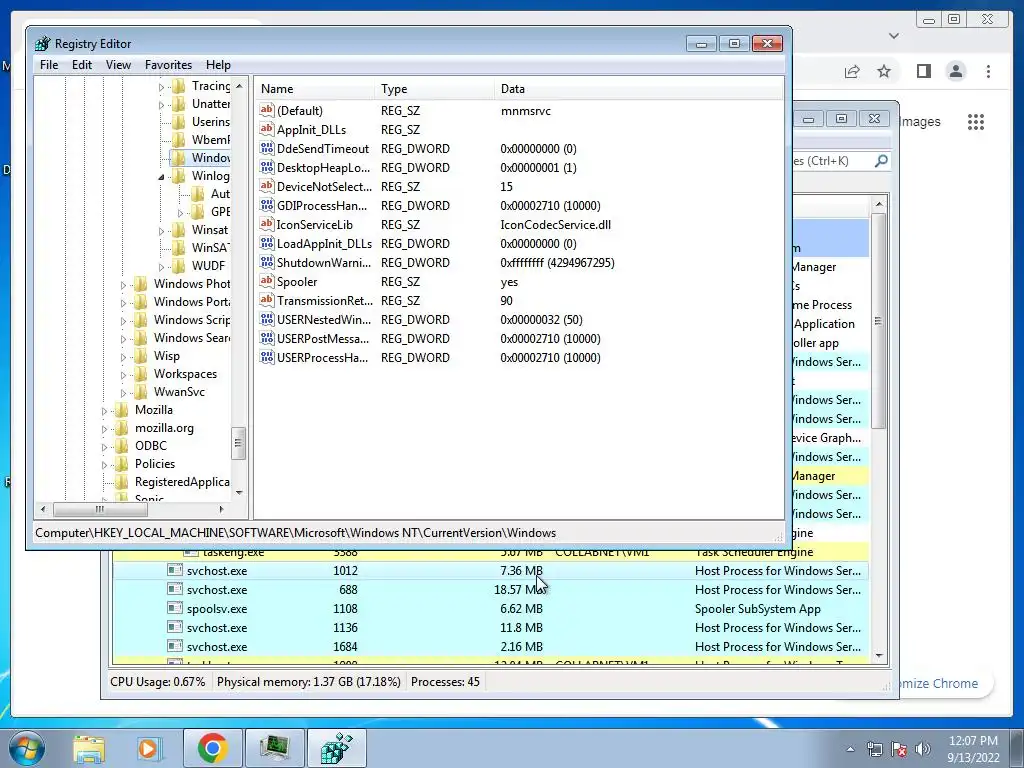Open the View menu in Registry Editor
Image resolution: width=1024 pixels, height=768 pixels.
(x=118, y=65)
